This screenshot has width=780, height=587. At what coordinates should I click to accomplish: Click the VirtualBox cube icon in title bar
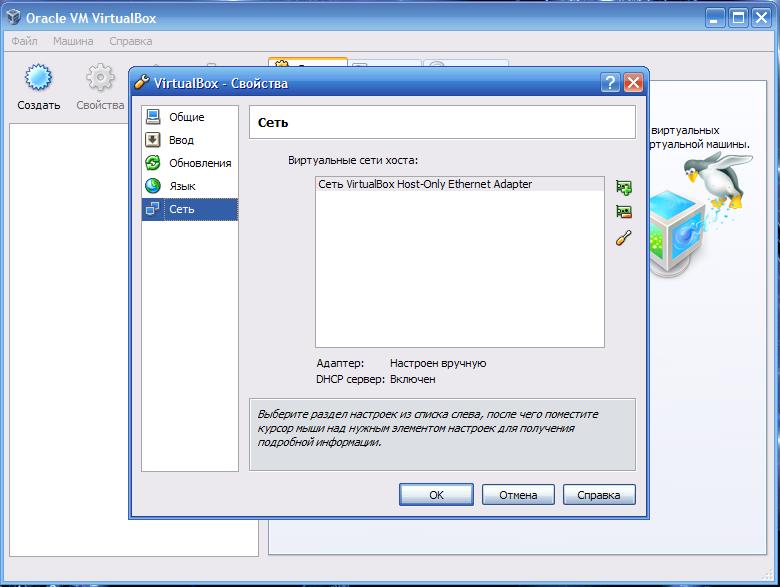click(x=14, y=17)
